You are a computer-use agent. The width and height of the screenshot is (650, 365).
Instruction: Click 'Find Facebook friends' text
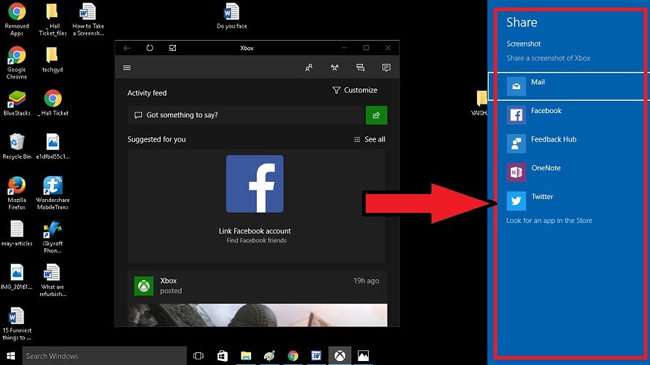[256, 241]
